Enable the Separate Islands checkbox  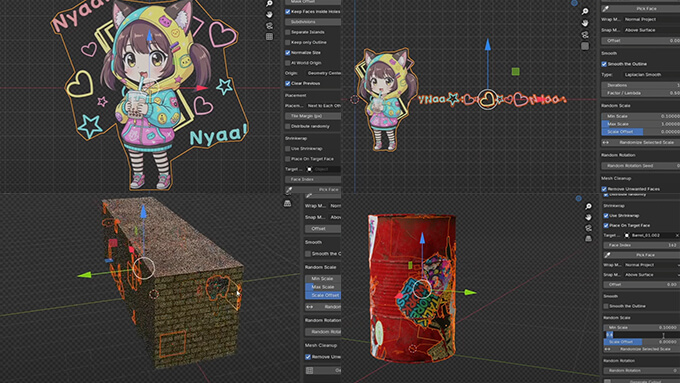pos(288,32)
